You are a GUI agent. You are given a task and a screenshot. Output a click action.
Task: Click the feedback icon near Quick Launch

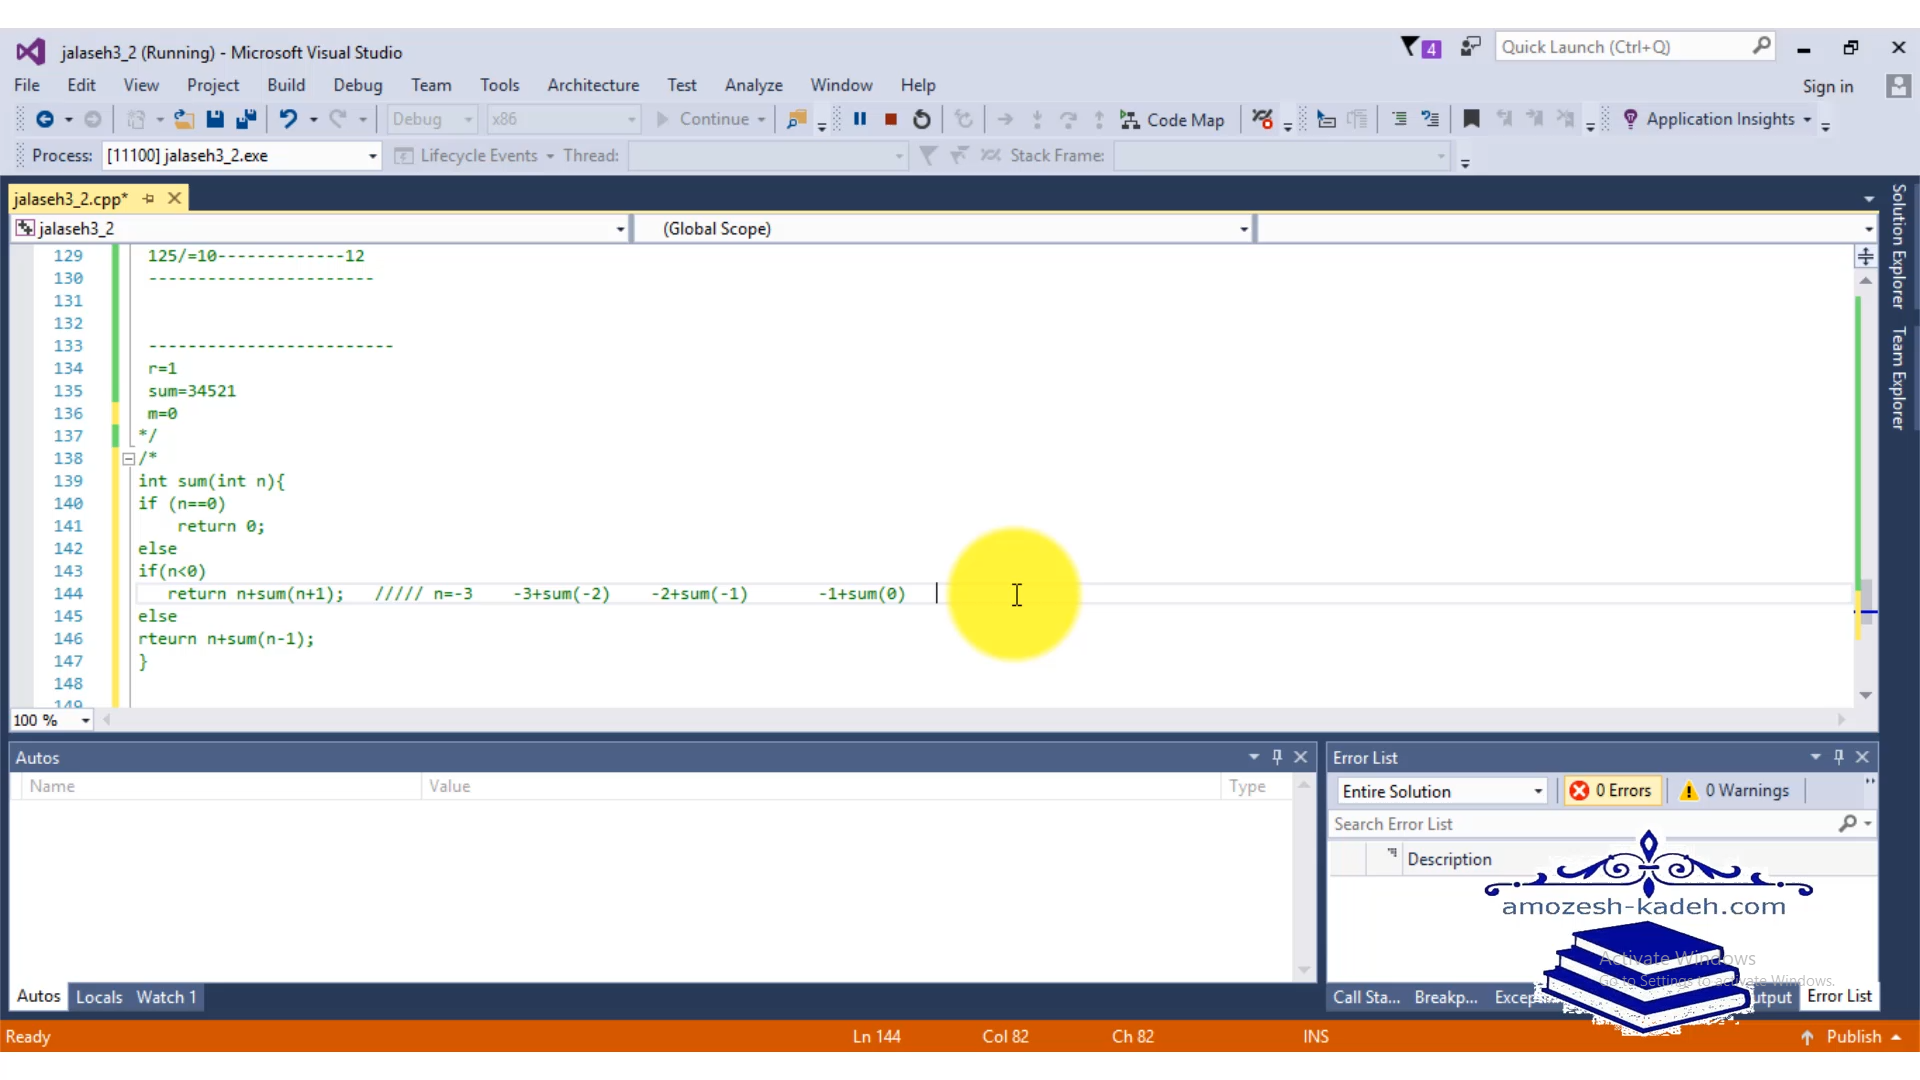1470,47
